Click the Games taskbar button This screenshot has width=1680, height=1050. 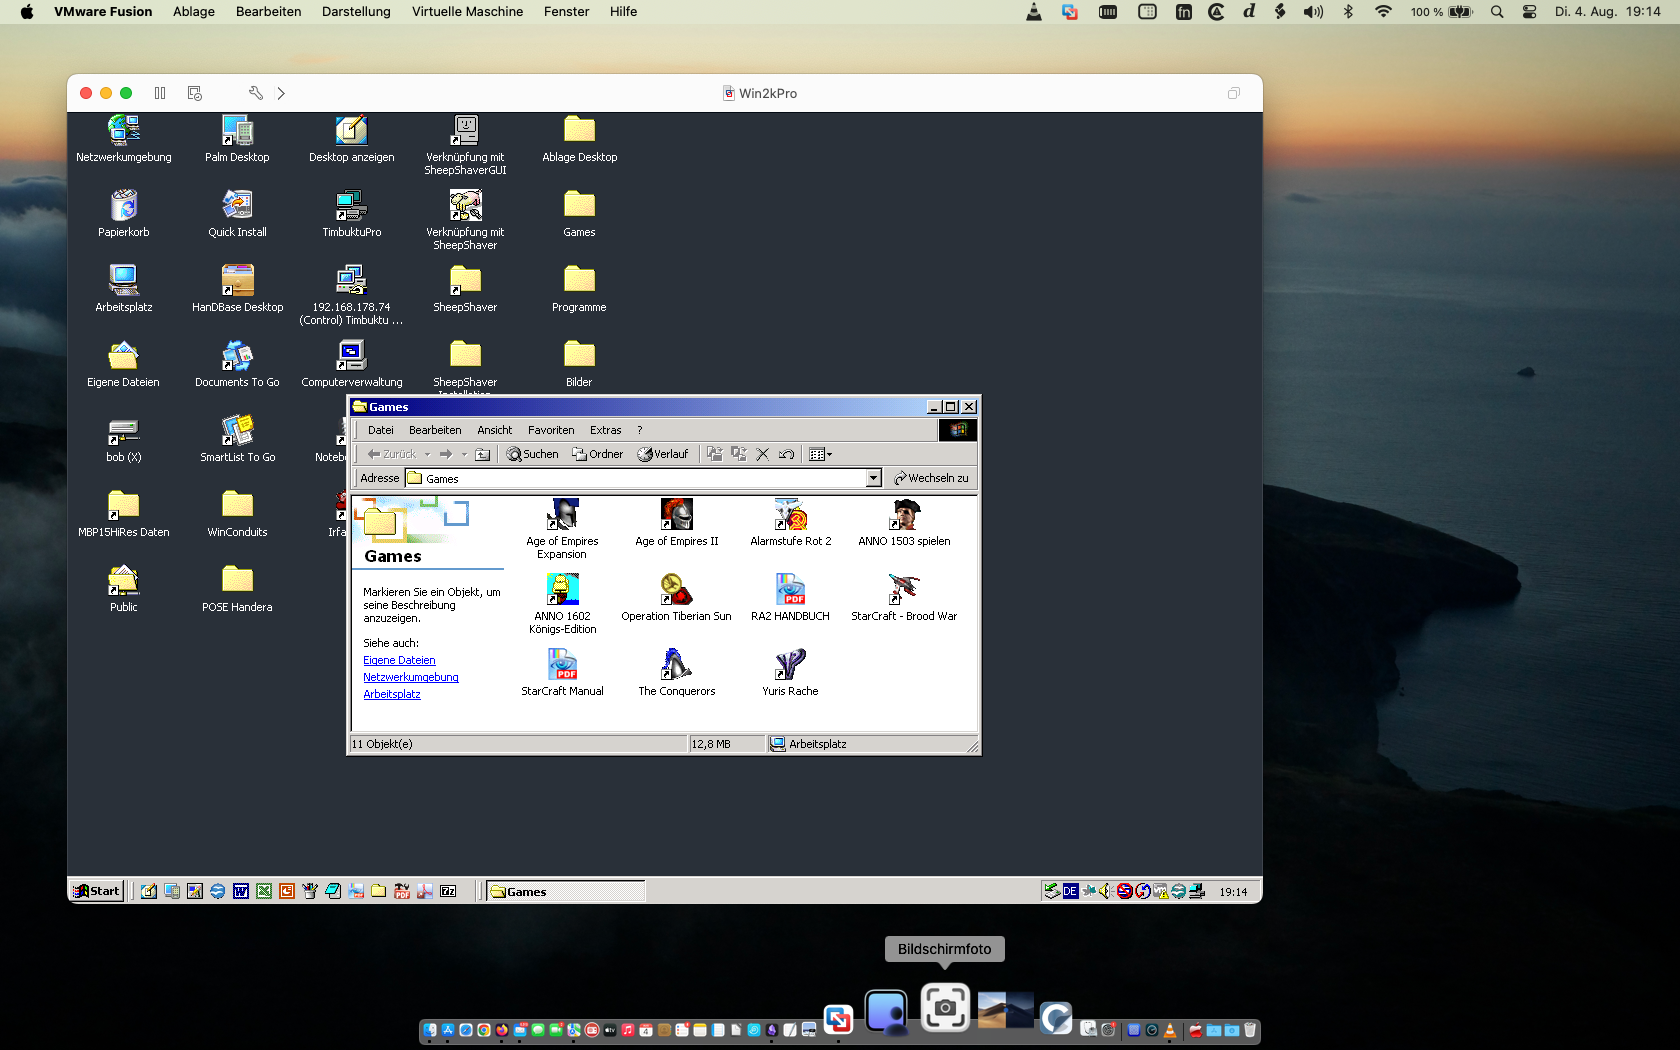pyautogui.click(x=566, y=891)
